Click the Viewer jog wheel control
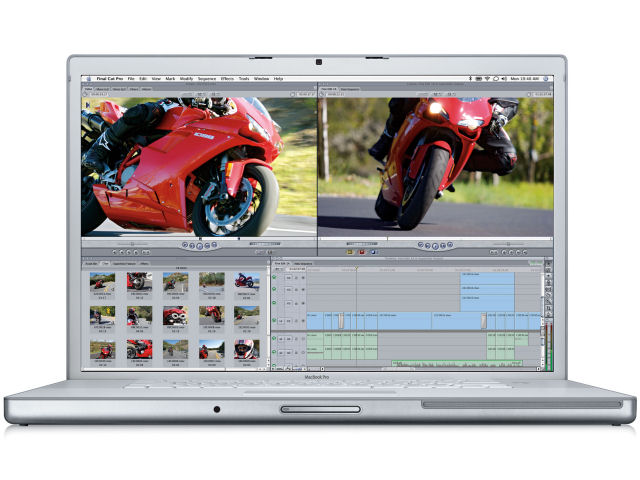The height and width of the screenshot is (480, 640). (x=264, y=244)
